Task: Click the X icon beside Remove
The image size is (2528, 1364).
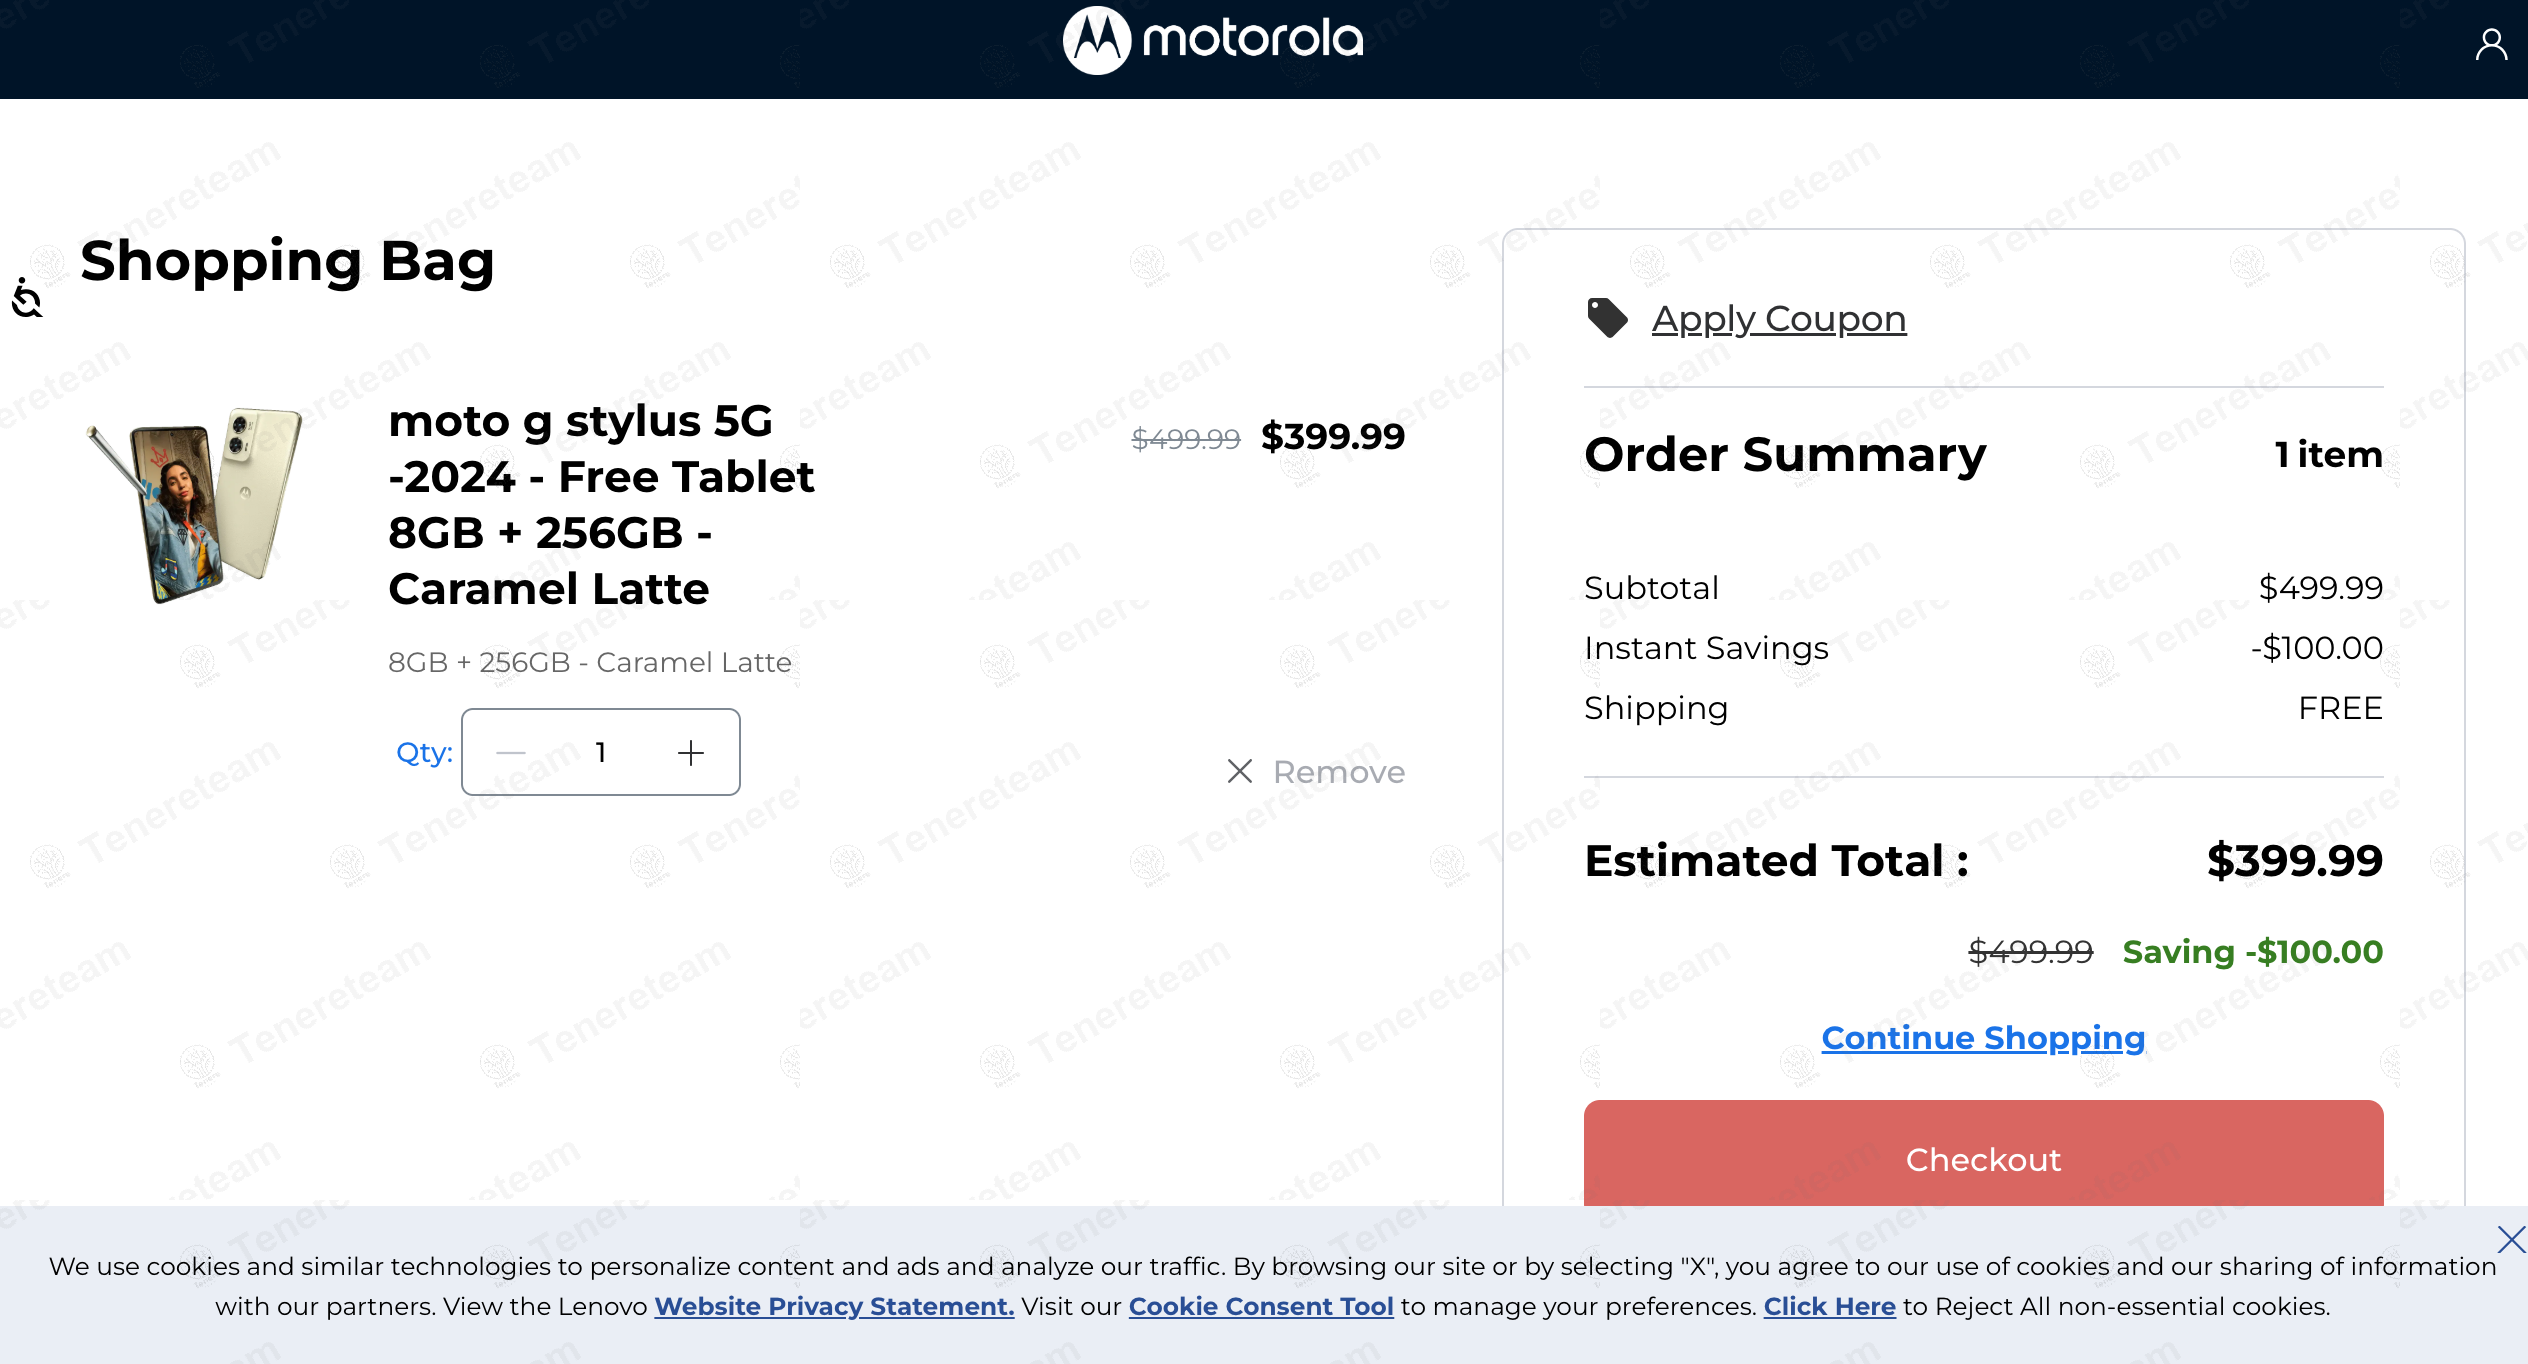Action: coord(1239,771)
